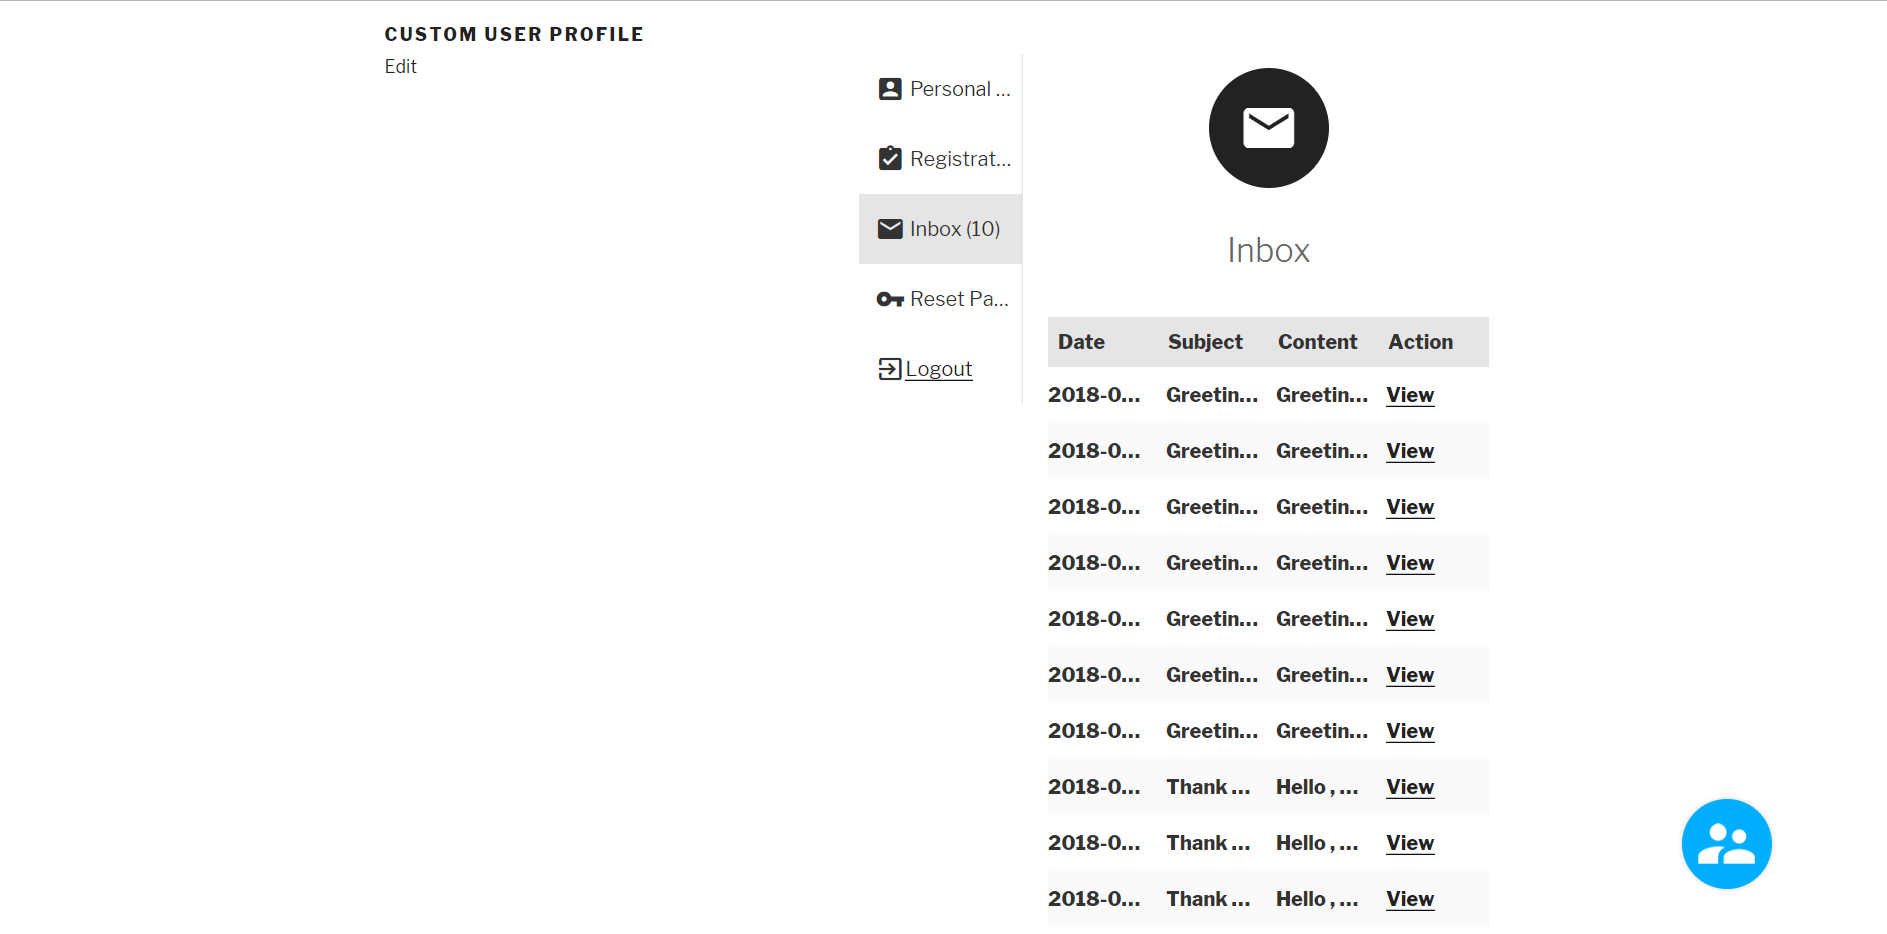This screenshot has width=1887, height=934.
Task: View the first Greetings message
Action: 1409,395
